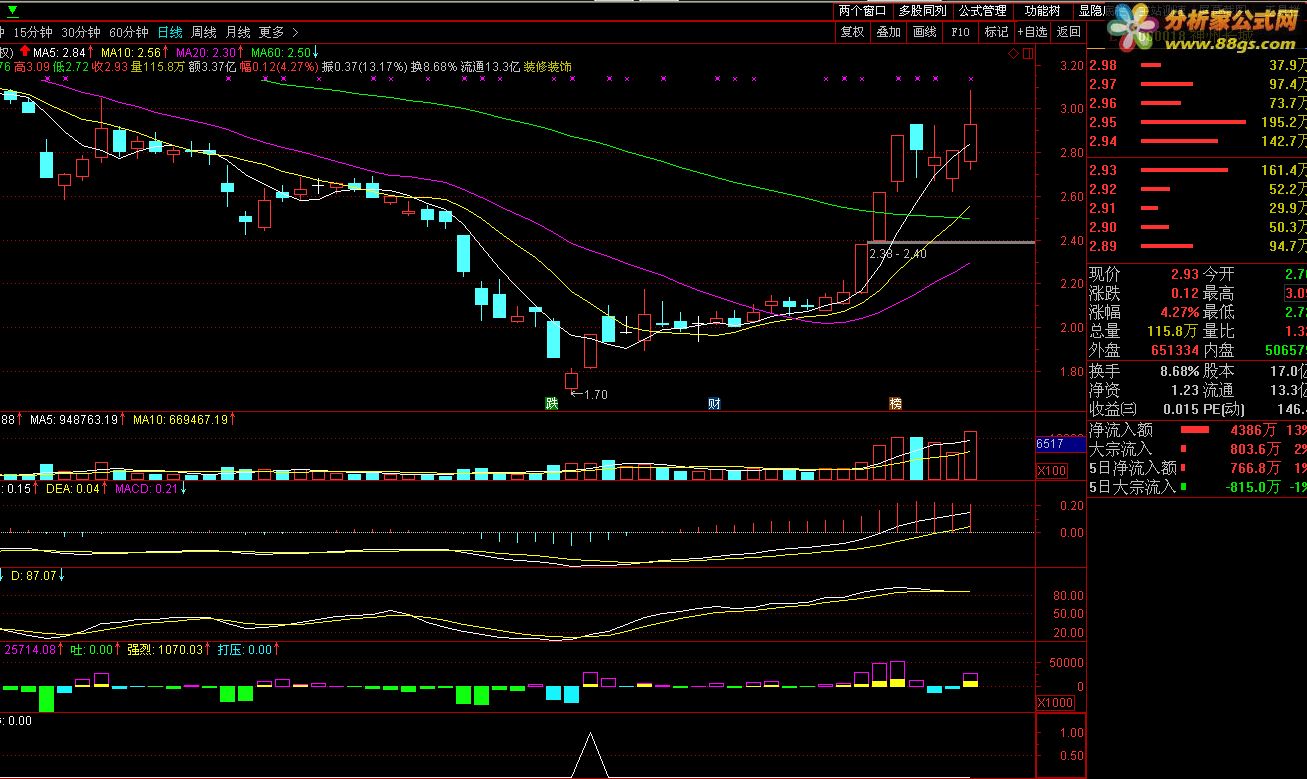
Task: Click the 3.20 price axis label
Action: (1072, 66)
